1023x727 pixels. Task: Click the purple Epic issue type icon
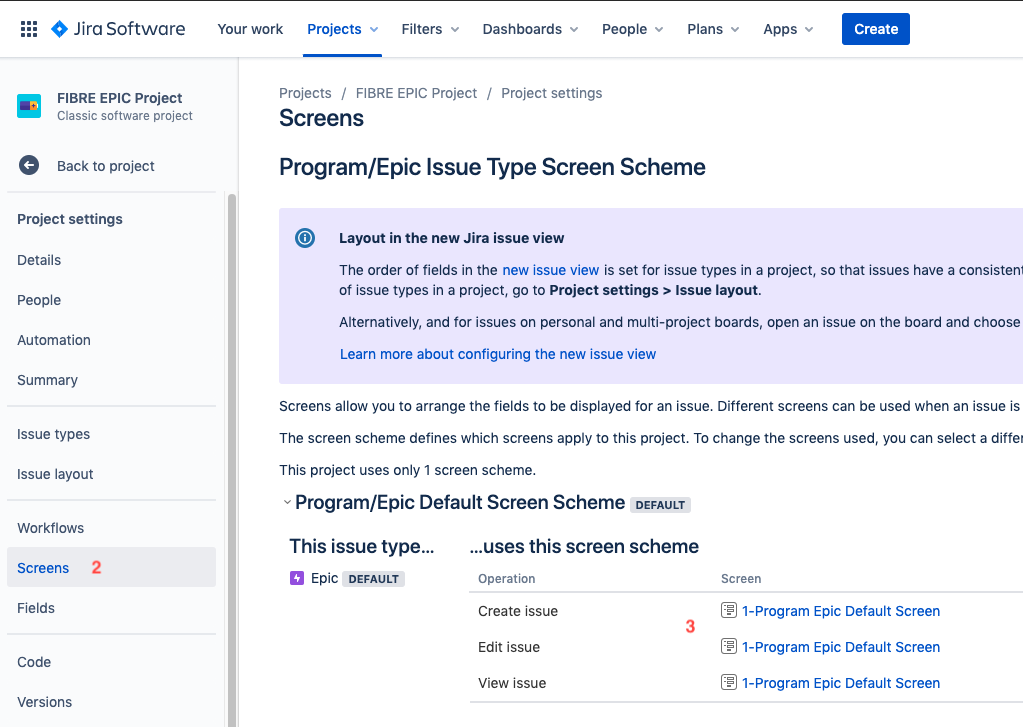[x=297, y=578]
